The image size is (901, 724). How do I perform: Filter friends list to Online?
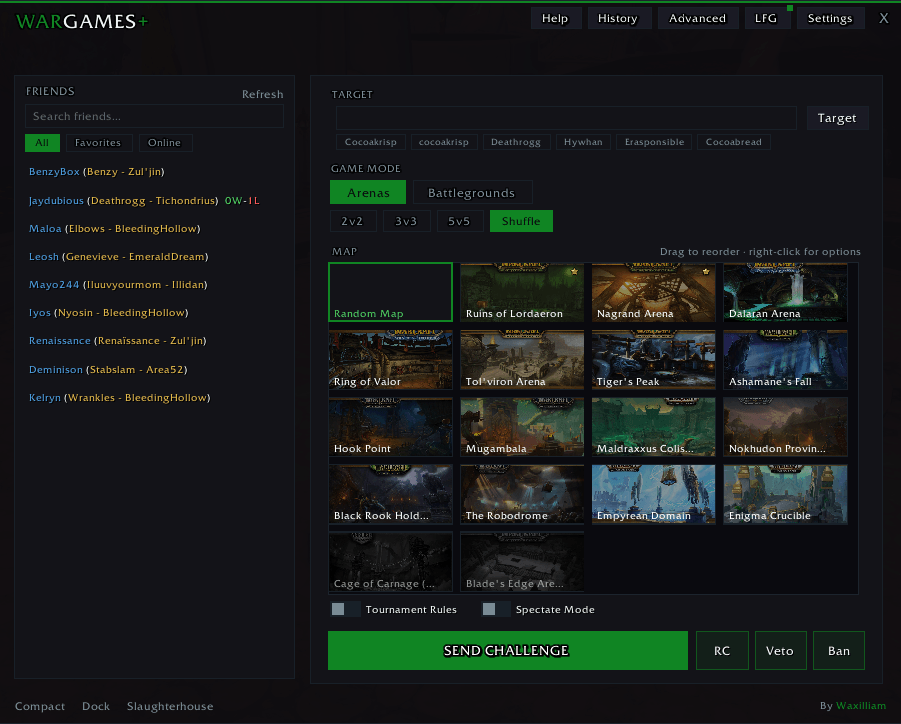[165, 143]
